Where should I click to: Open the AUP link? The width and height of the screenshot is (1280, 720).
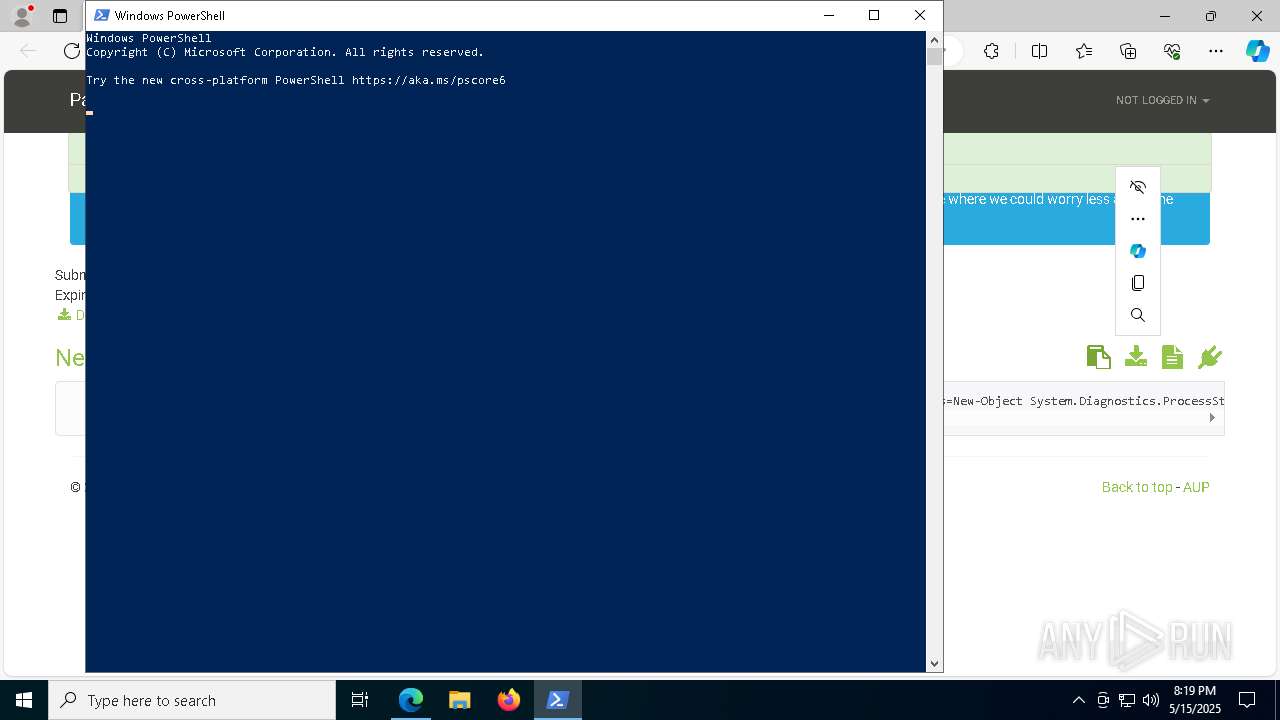[x=1196, y=487]
